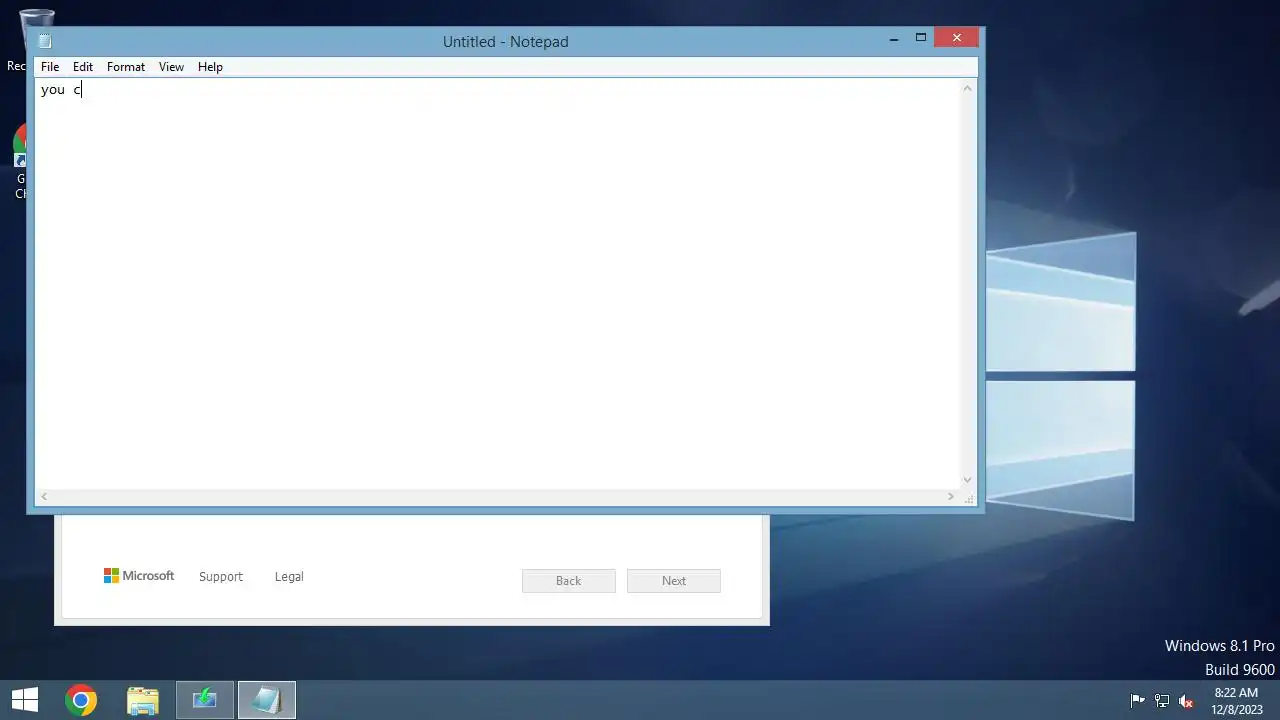Open the Edit menu in Notepad
This screenshot has width=1280, height=720.
83,67
